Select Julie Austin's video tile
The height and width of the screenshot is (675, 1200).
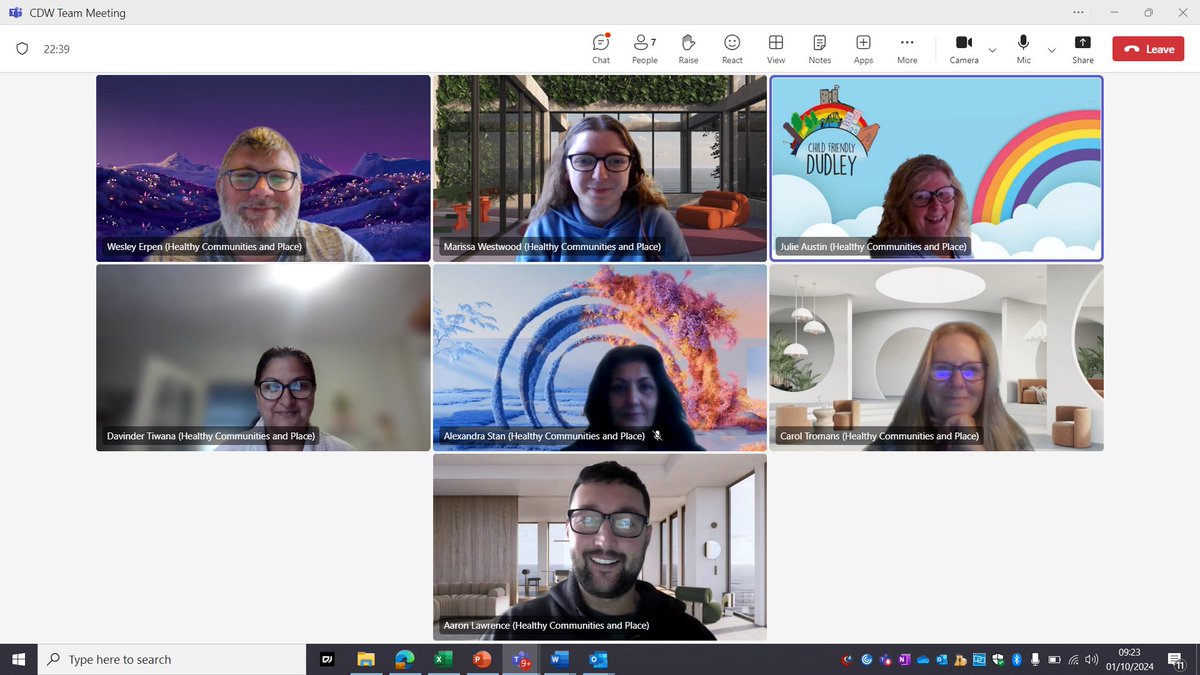[937, 168]
